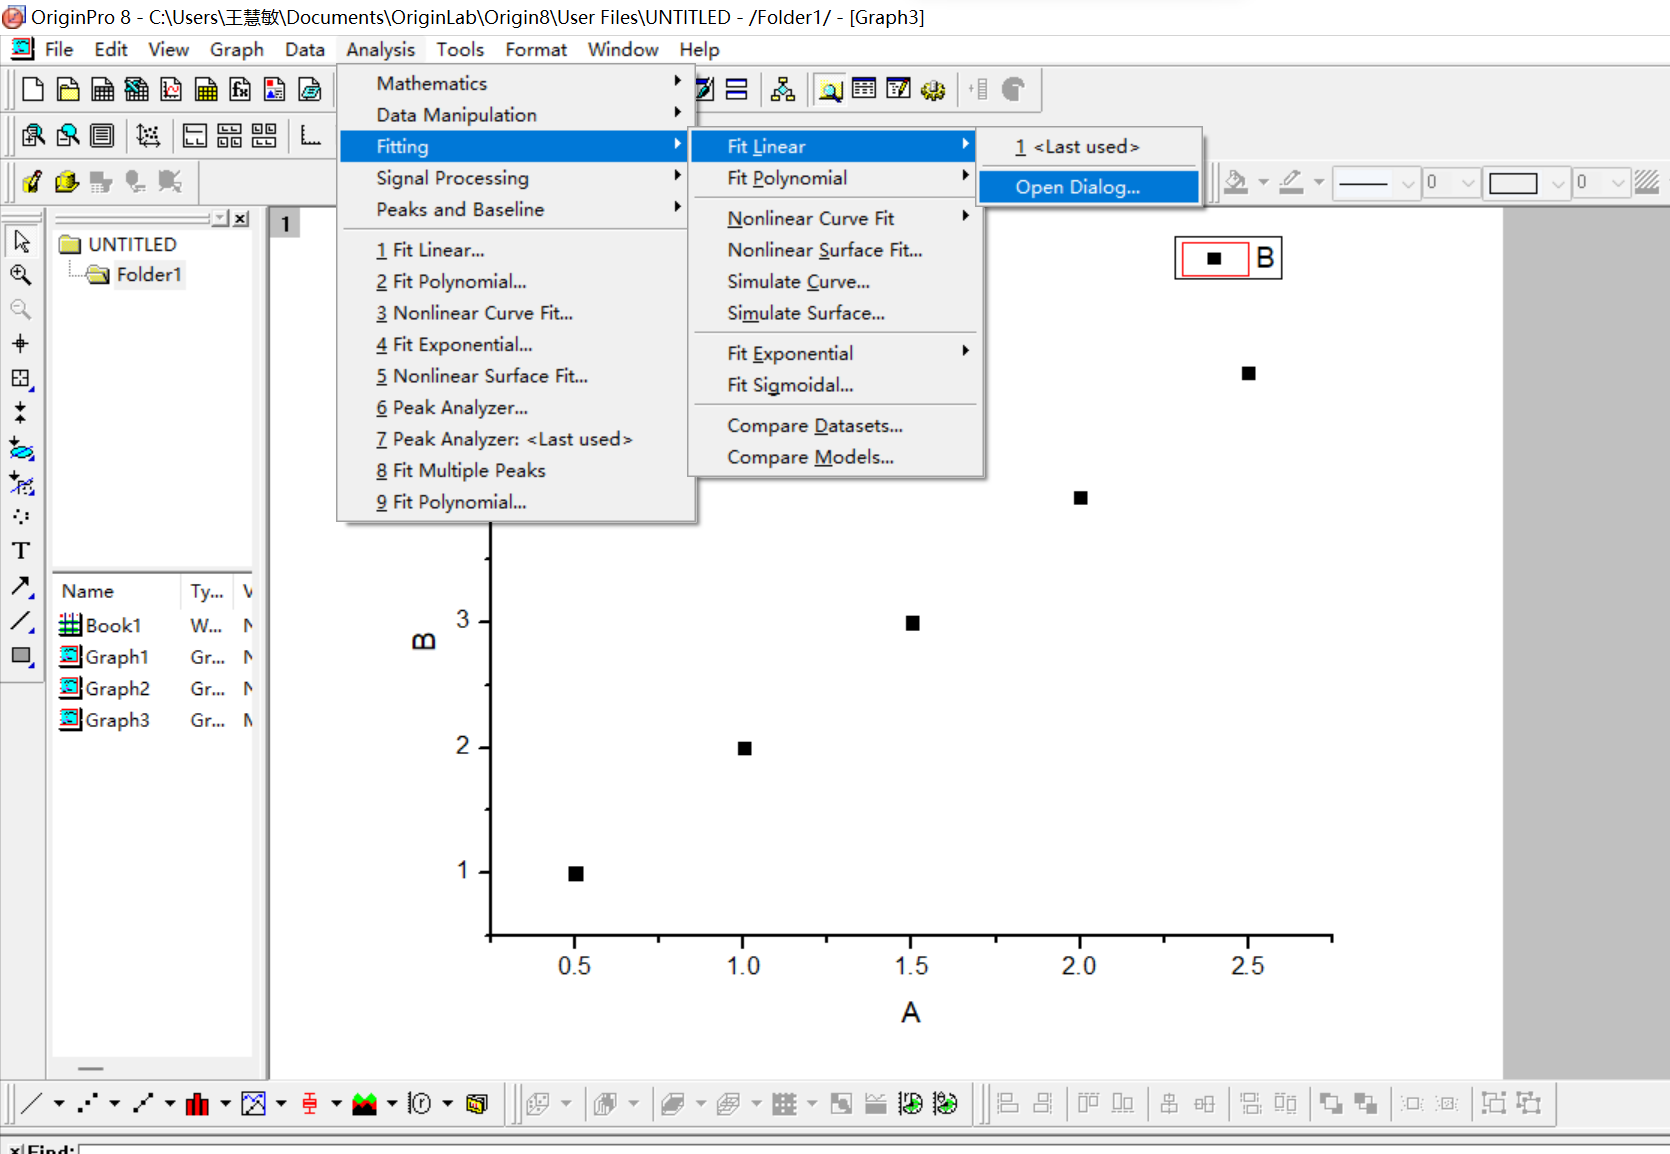Image resolution: width=1670 pixels, height=1154 pixels.
Task: Click the legend symbol B on graph
Action: (1214, 259)
